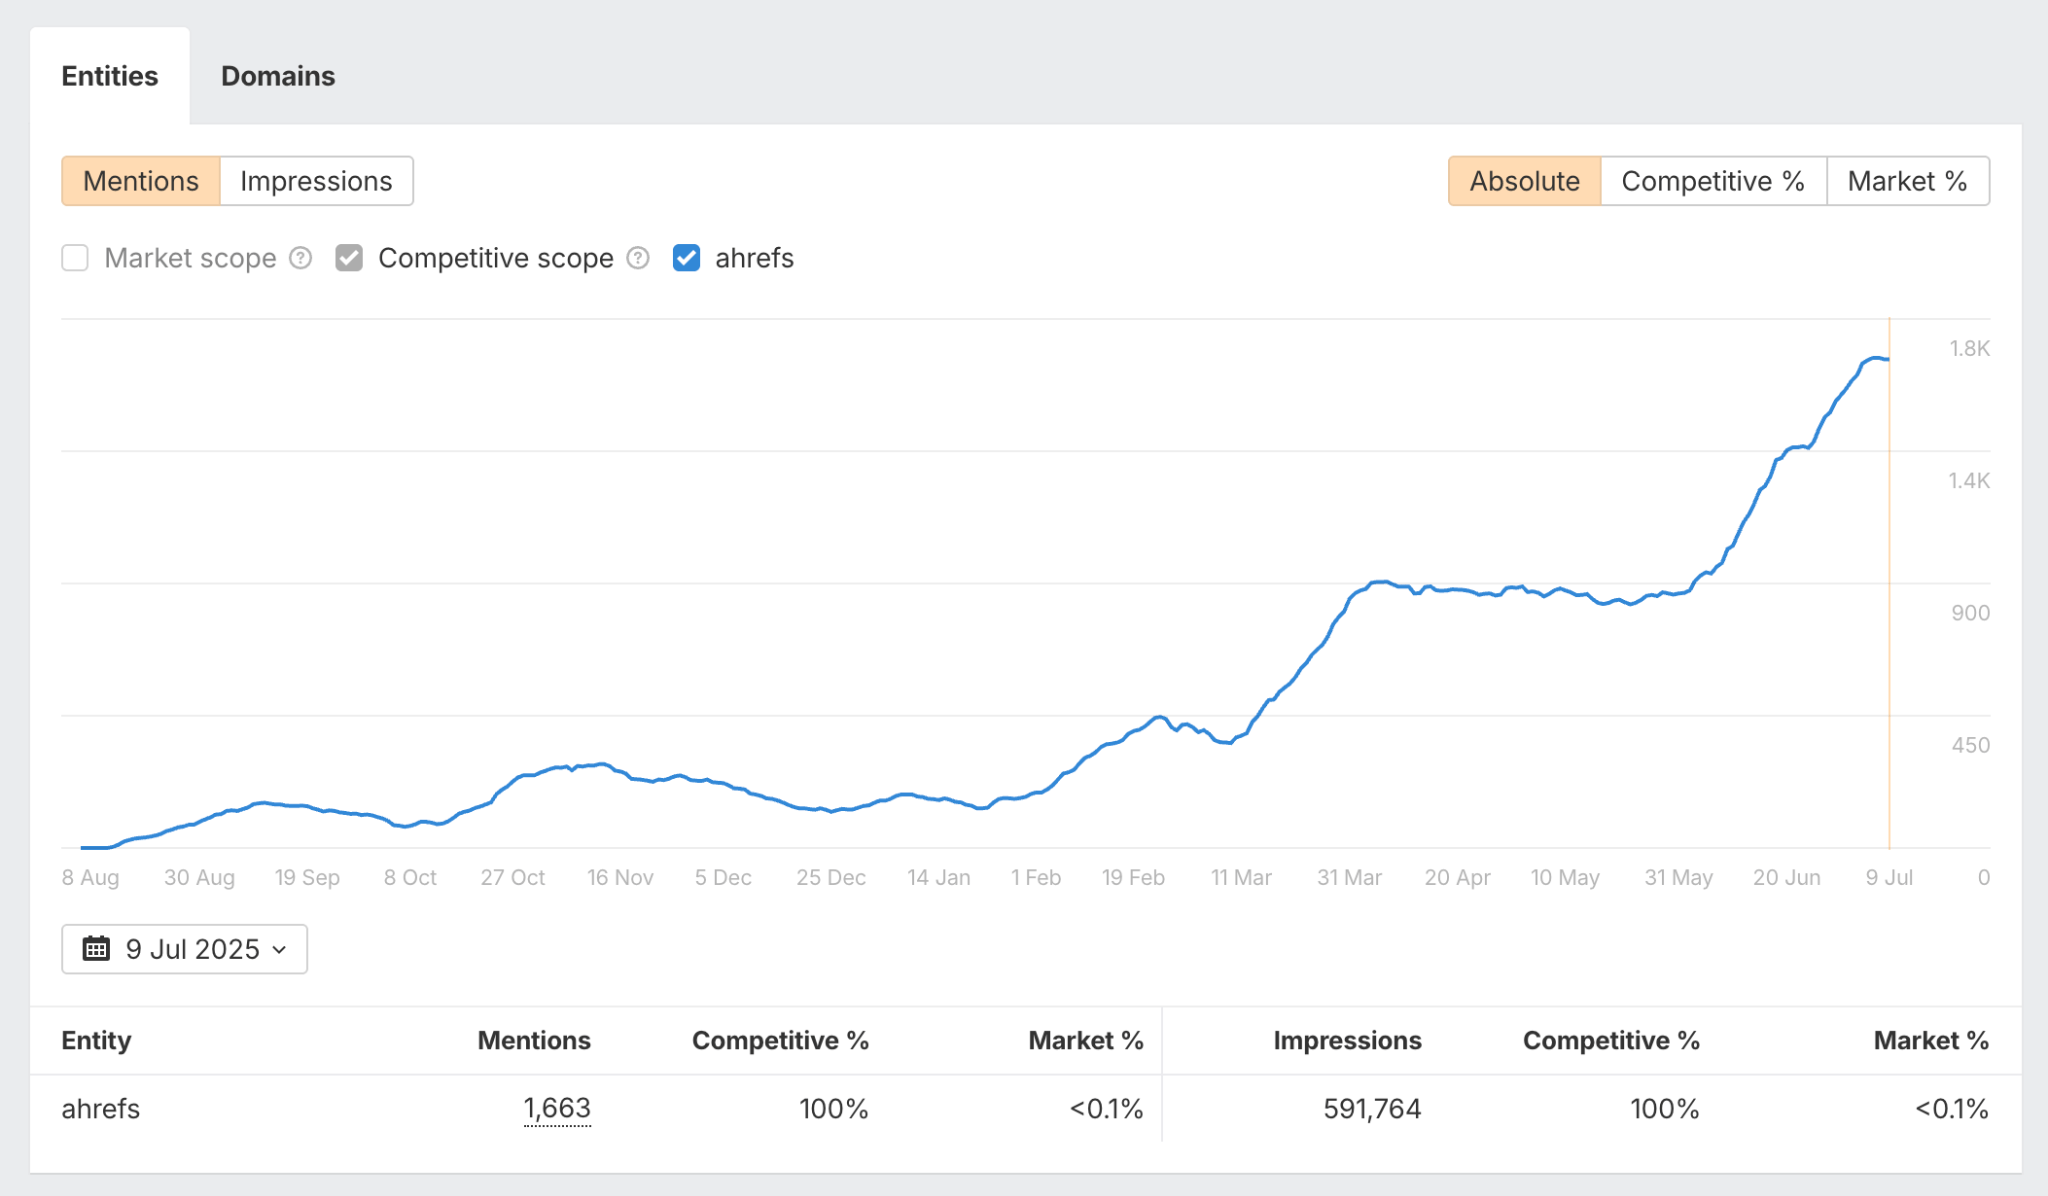The image size is (2048, 1196).
Task: Enable the Market scope checkbox
Action: click(x=75, y=258)
